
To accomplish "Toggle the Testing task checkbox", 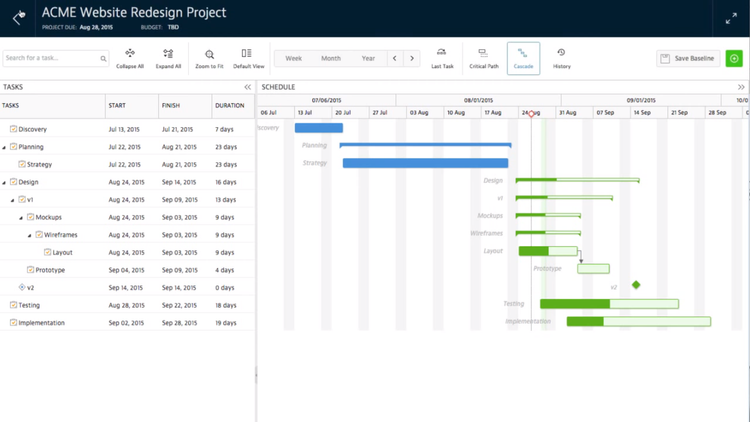I will point(14,305).
